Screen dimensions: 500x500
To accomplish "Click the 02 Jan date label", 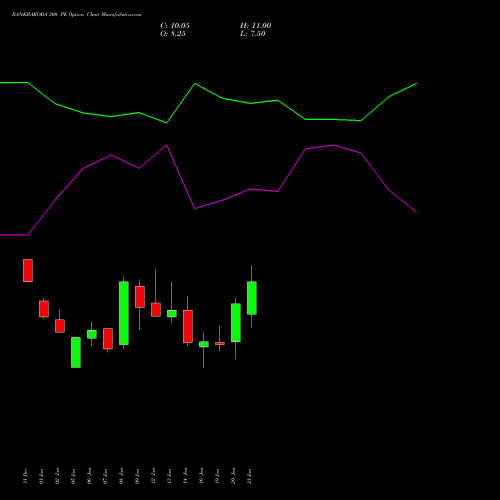I will 58,476.
